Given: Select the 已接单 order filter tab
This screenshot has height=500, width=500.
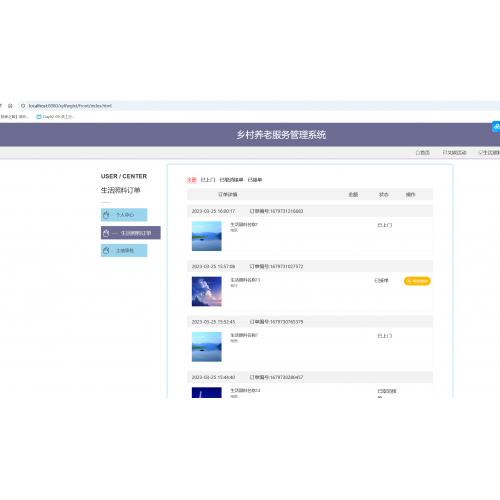Looking at the screenshot, I should (x=255, y=180).
